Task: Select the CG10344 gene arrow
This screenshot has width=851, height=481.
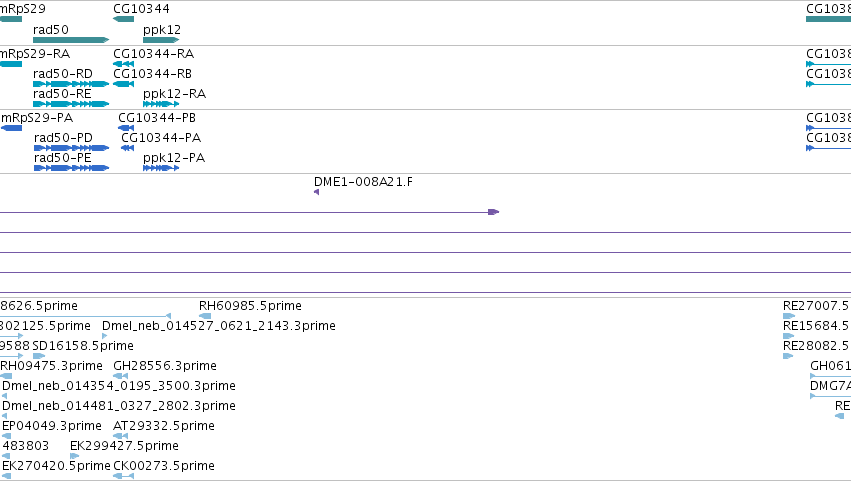Action: [124, 19]
